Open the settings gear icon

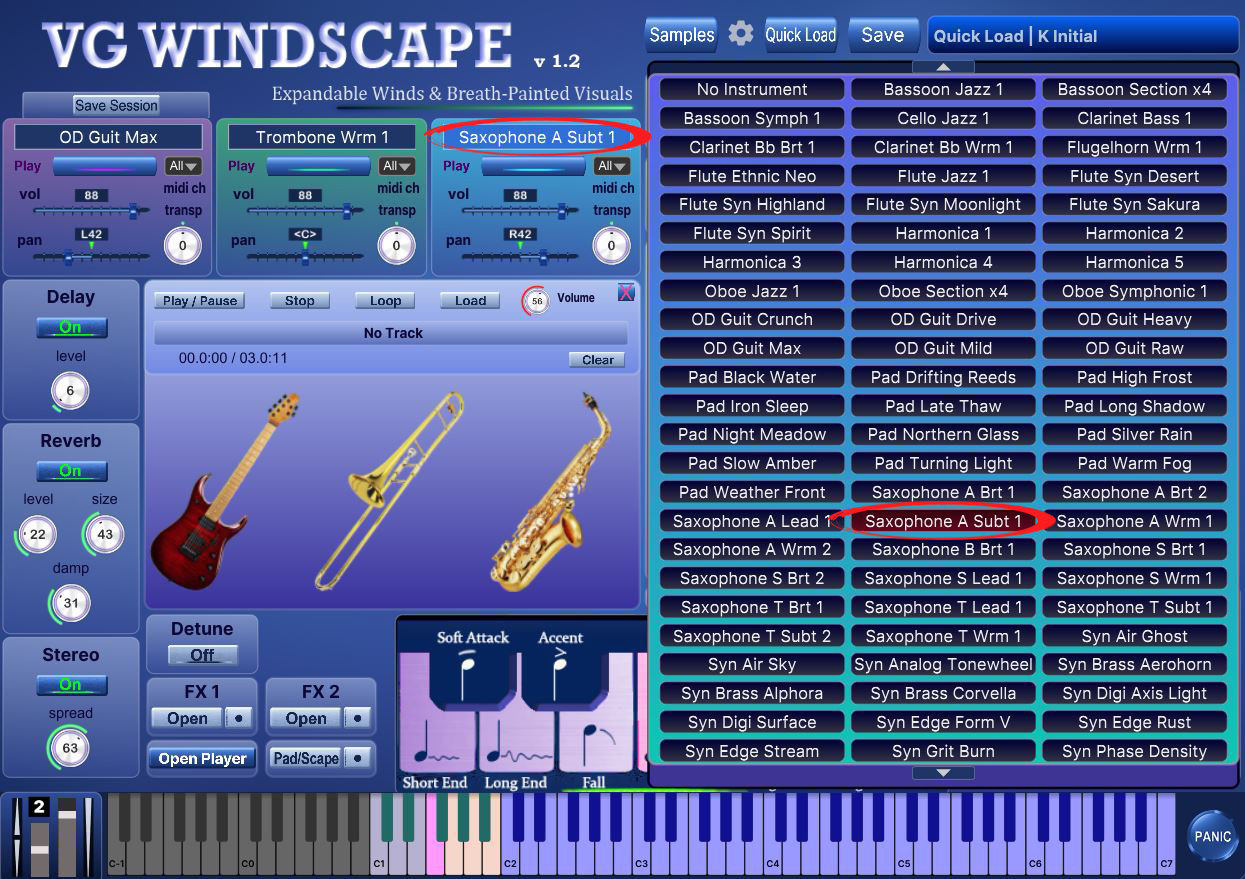coord(741,34)
